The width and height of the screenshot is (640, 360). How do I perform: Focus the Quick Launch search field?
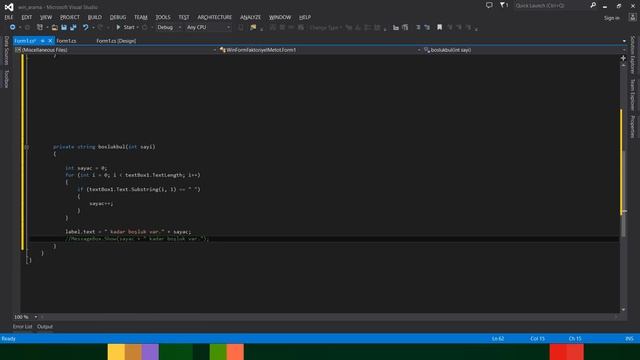tap(551, 6)
